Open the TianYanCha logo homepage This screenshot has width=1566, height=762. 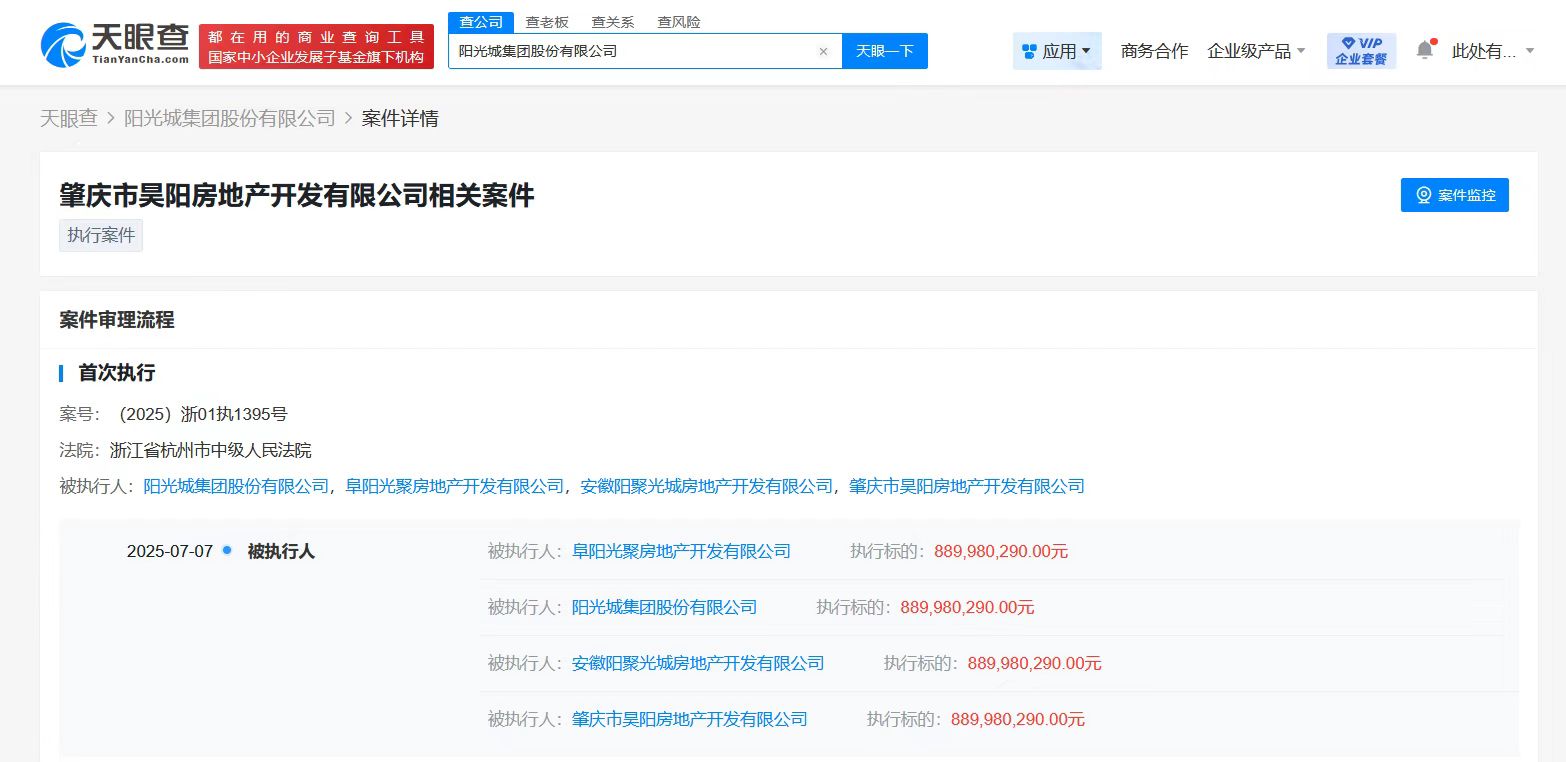click(x=115, y=44)
